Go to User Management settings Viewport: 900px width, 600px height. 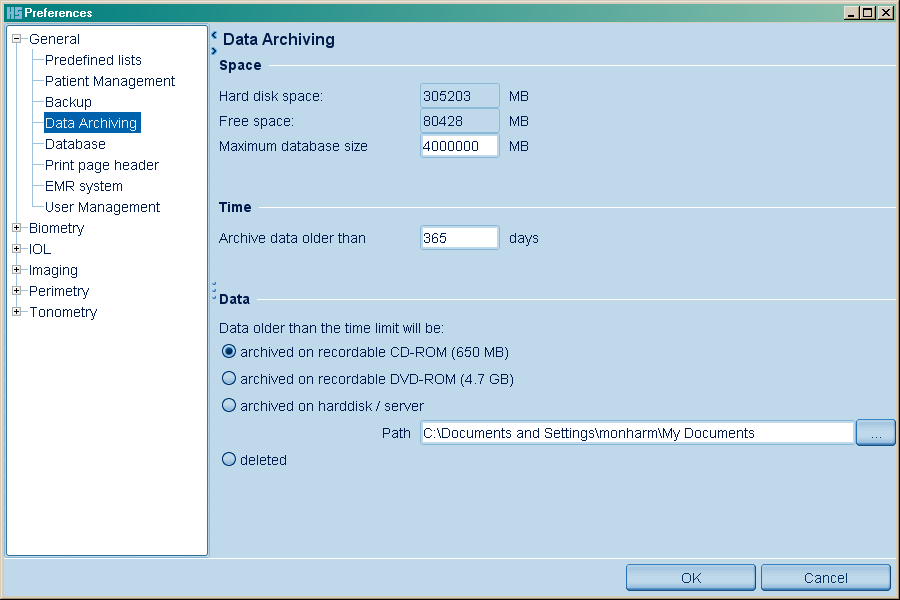(x=102, y=207)
